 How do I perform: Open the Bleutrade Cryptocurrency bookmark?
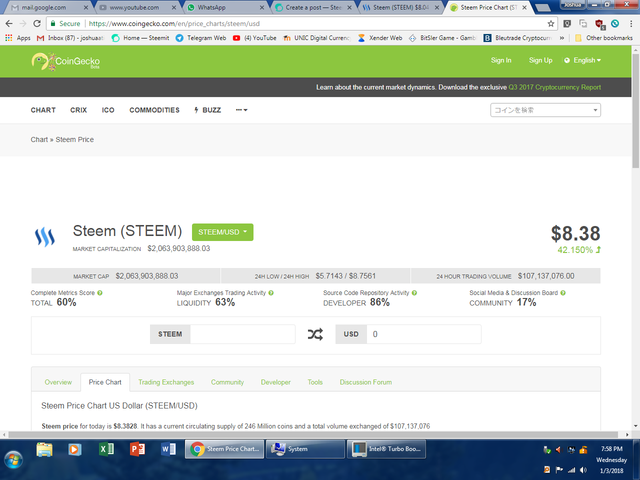click(x=518, y=38)
